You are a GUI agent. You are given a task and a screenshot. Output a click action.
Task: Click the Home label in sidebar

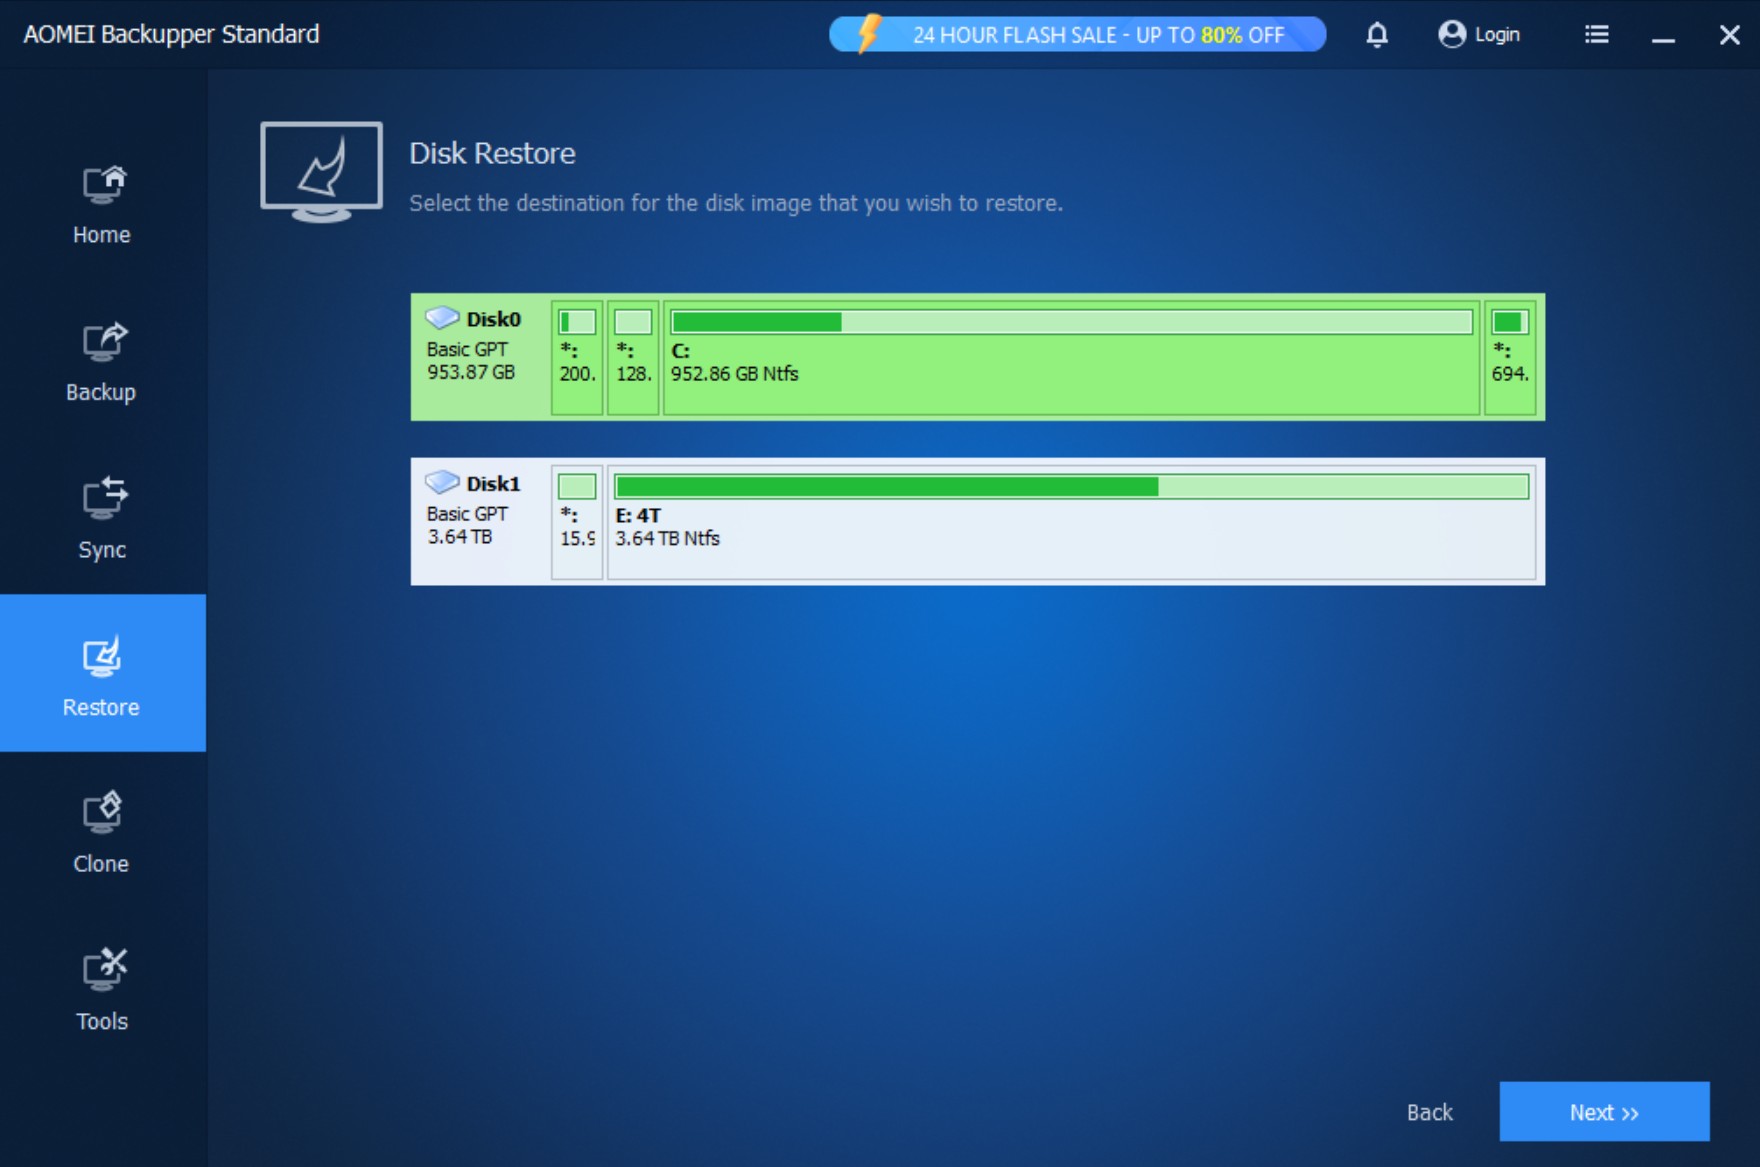tap(102, 235)
